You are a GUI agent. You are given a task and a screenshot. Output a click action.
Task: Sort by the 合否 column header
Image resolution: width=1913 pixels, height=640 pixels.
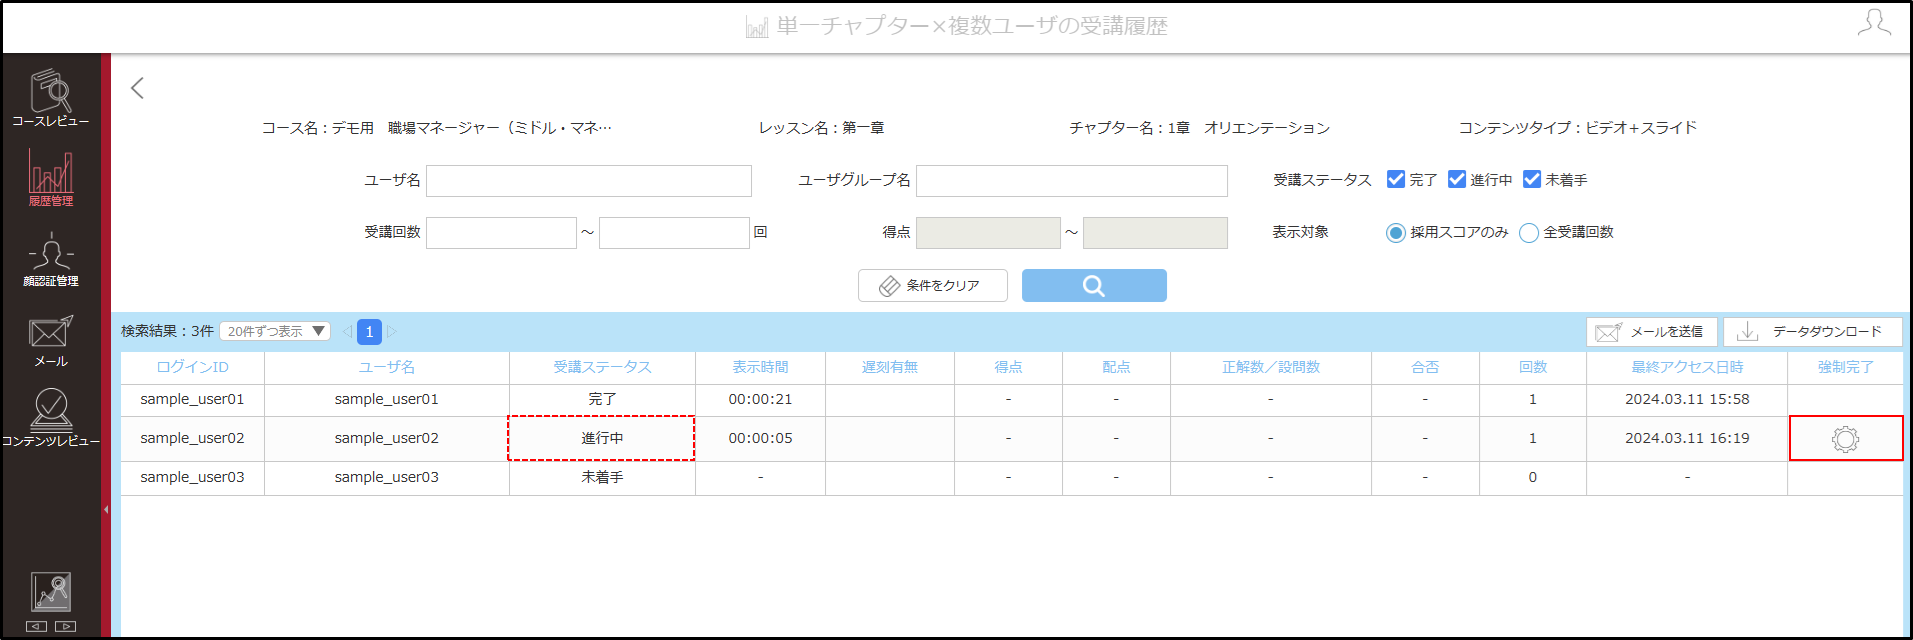click(x=1425, y=367)
